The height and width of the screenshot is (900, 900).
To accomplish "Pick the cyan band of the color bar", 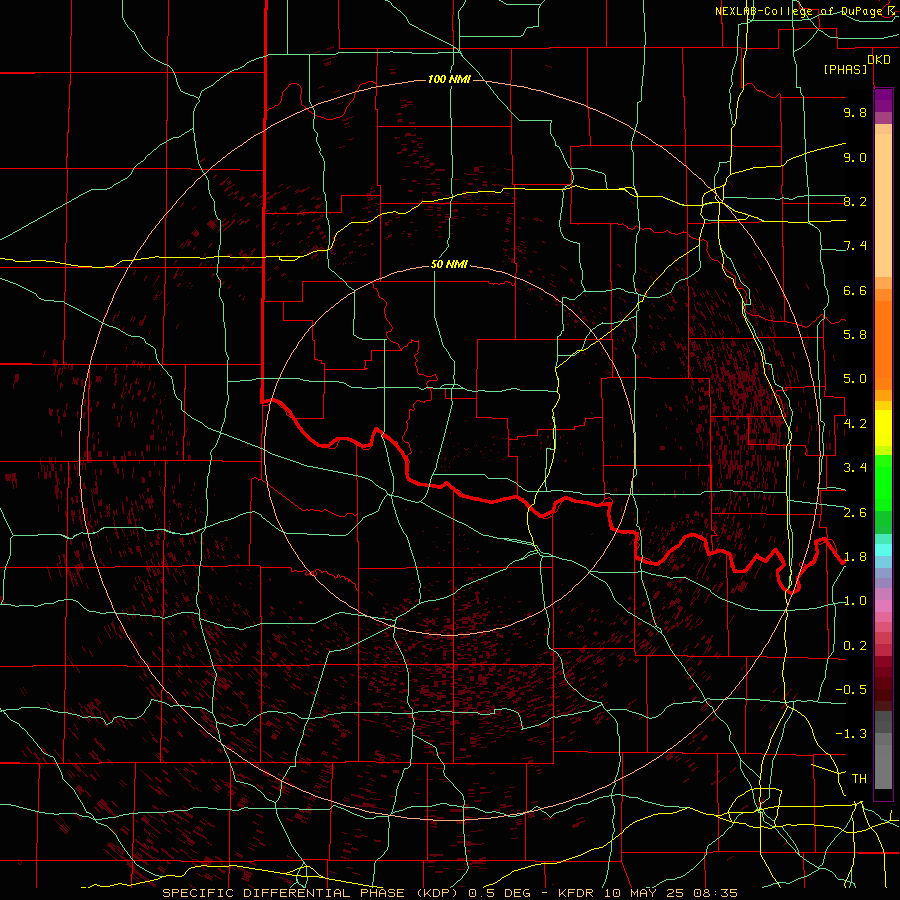I will [x=883, y=550].
